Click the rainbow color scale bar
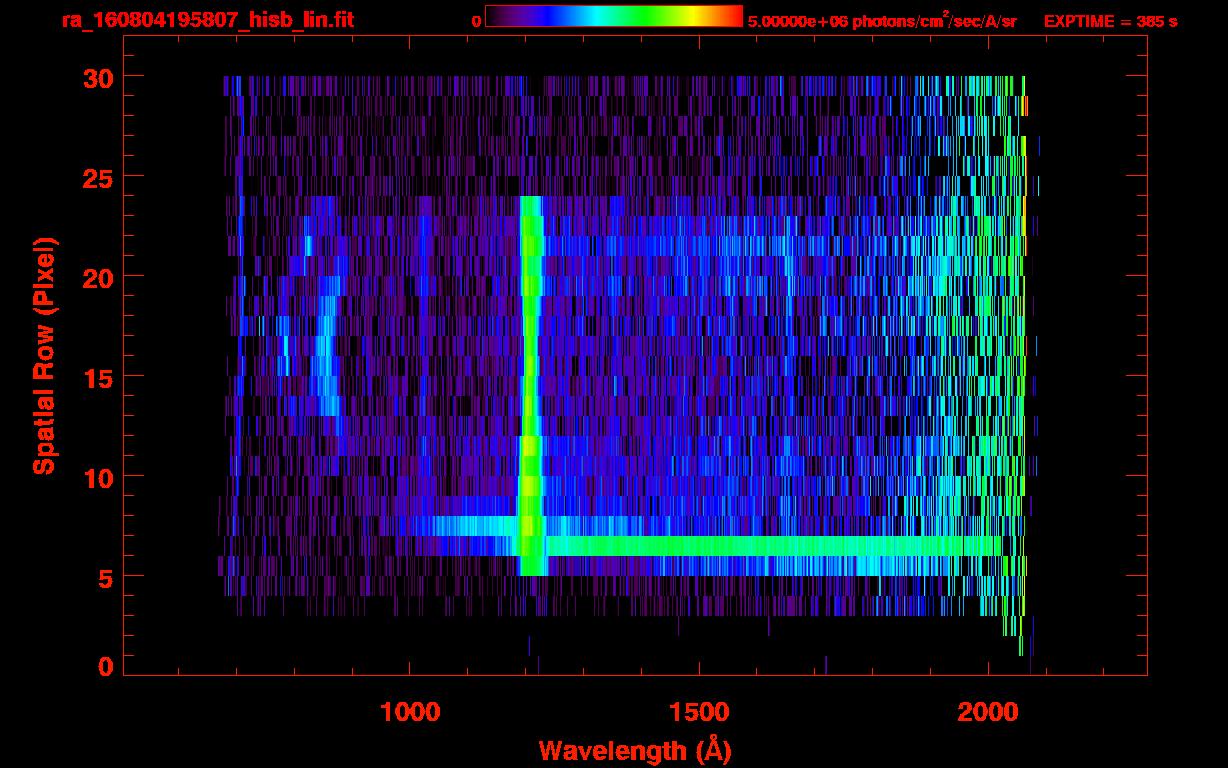1228x768 pixels. point(614,16)
